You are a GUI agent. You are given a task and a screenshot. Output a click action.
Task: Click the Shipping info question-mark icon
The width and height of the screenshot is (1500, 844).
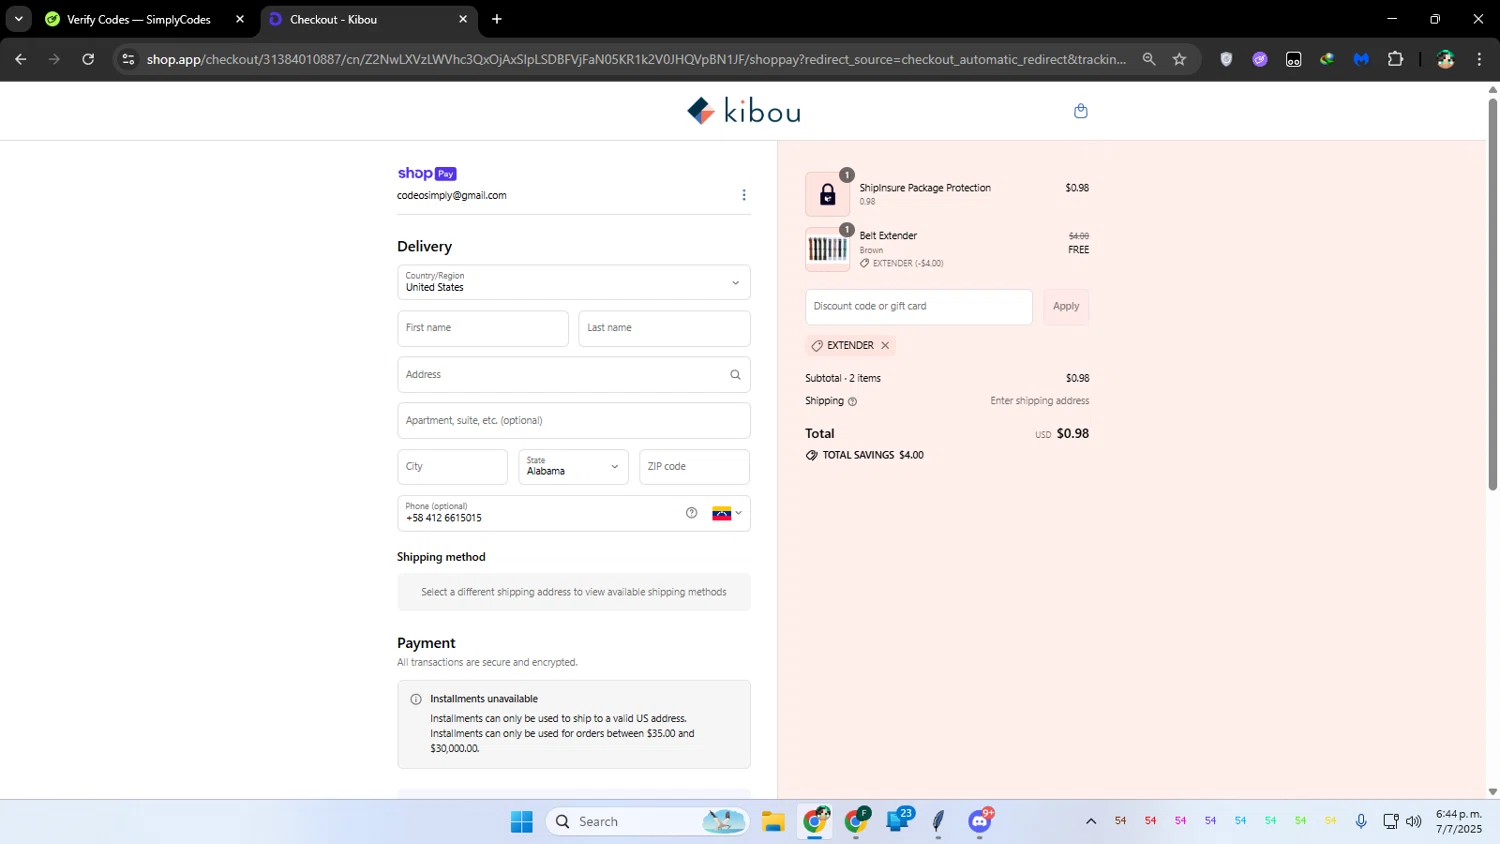tap(852, 402)
